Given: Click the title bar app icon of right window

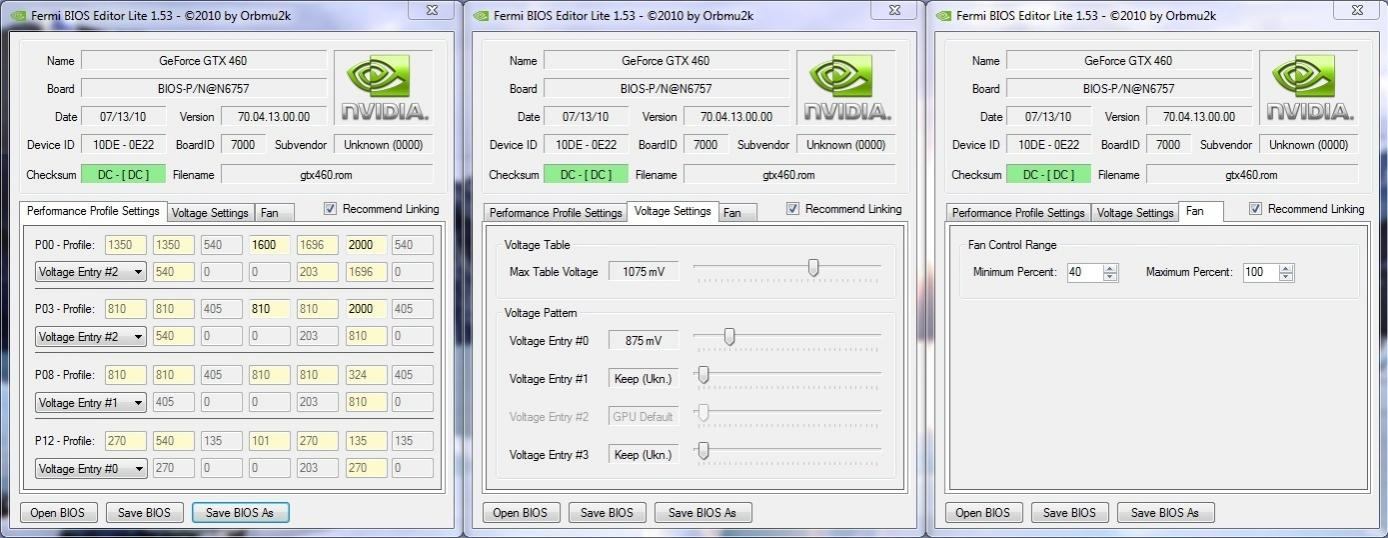Looking at the screenshot, I should point(942,15).
